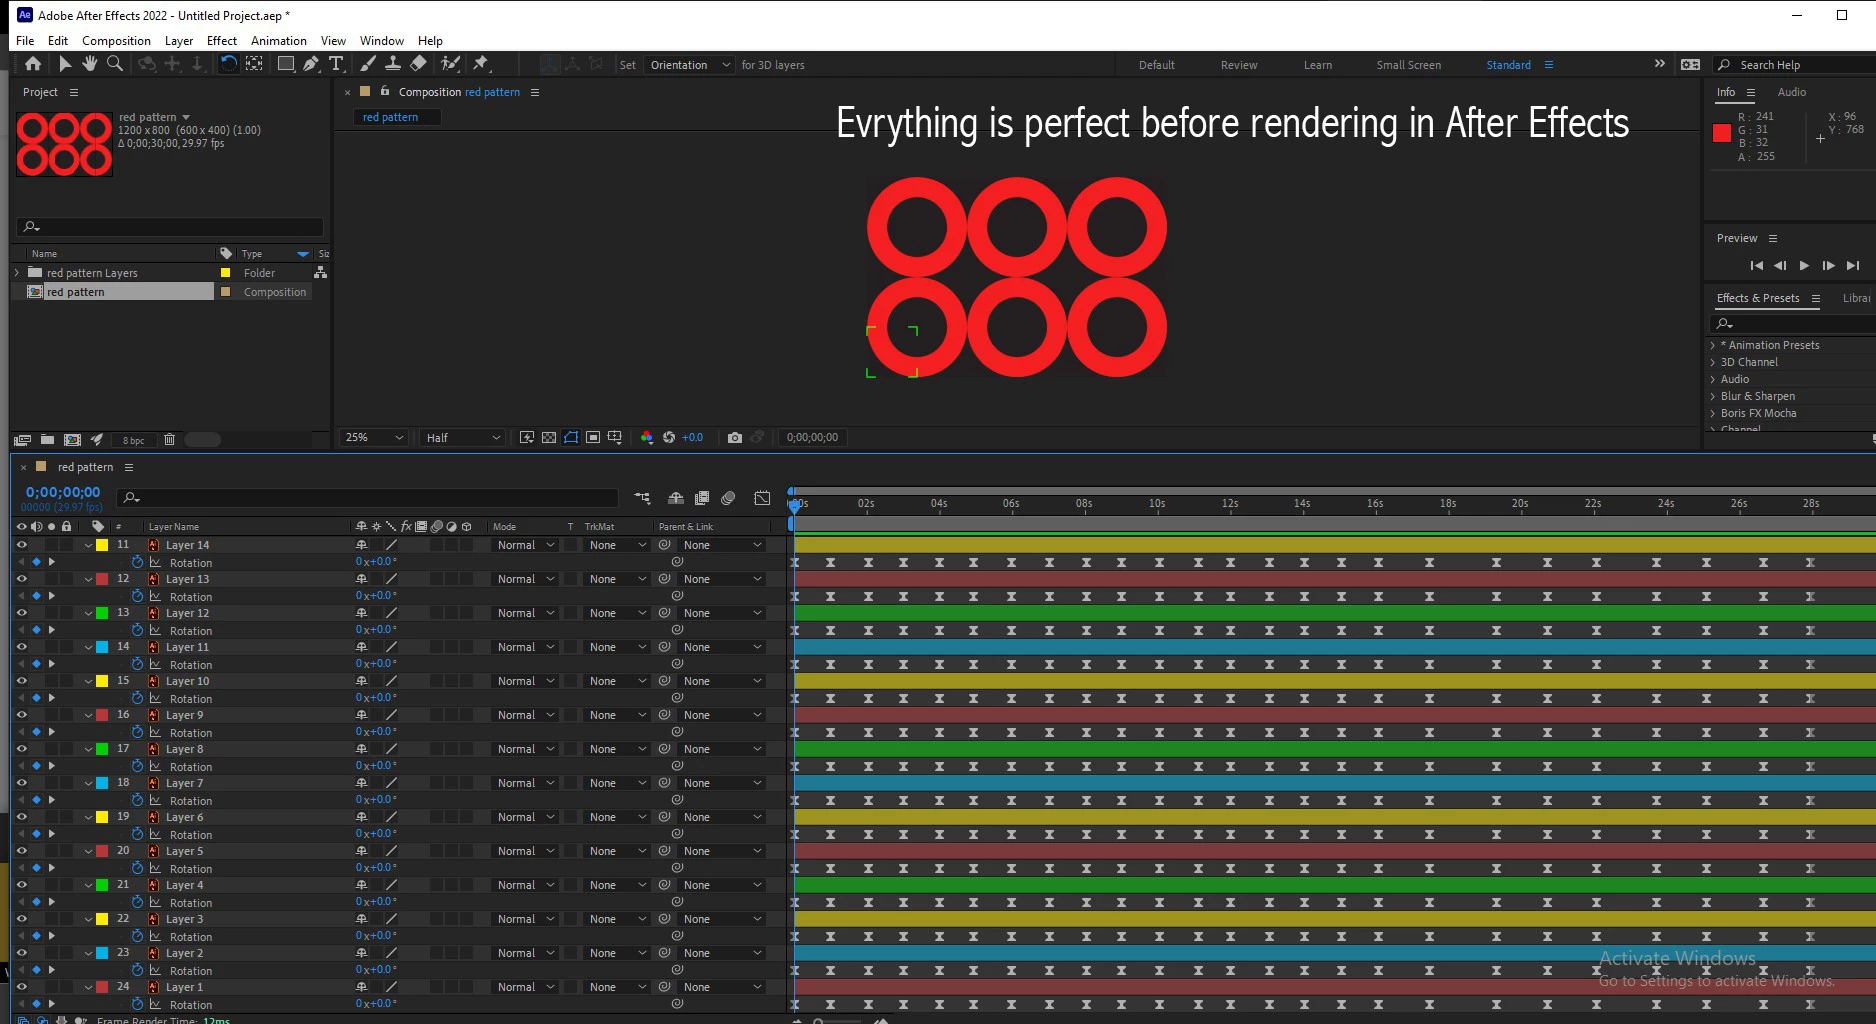Viewport: 1876px width, 1024px height.
Task: Select the Hand tool
Action: (89, 64)
